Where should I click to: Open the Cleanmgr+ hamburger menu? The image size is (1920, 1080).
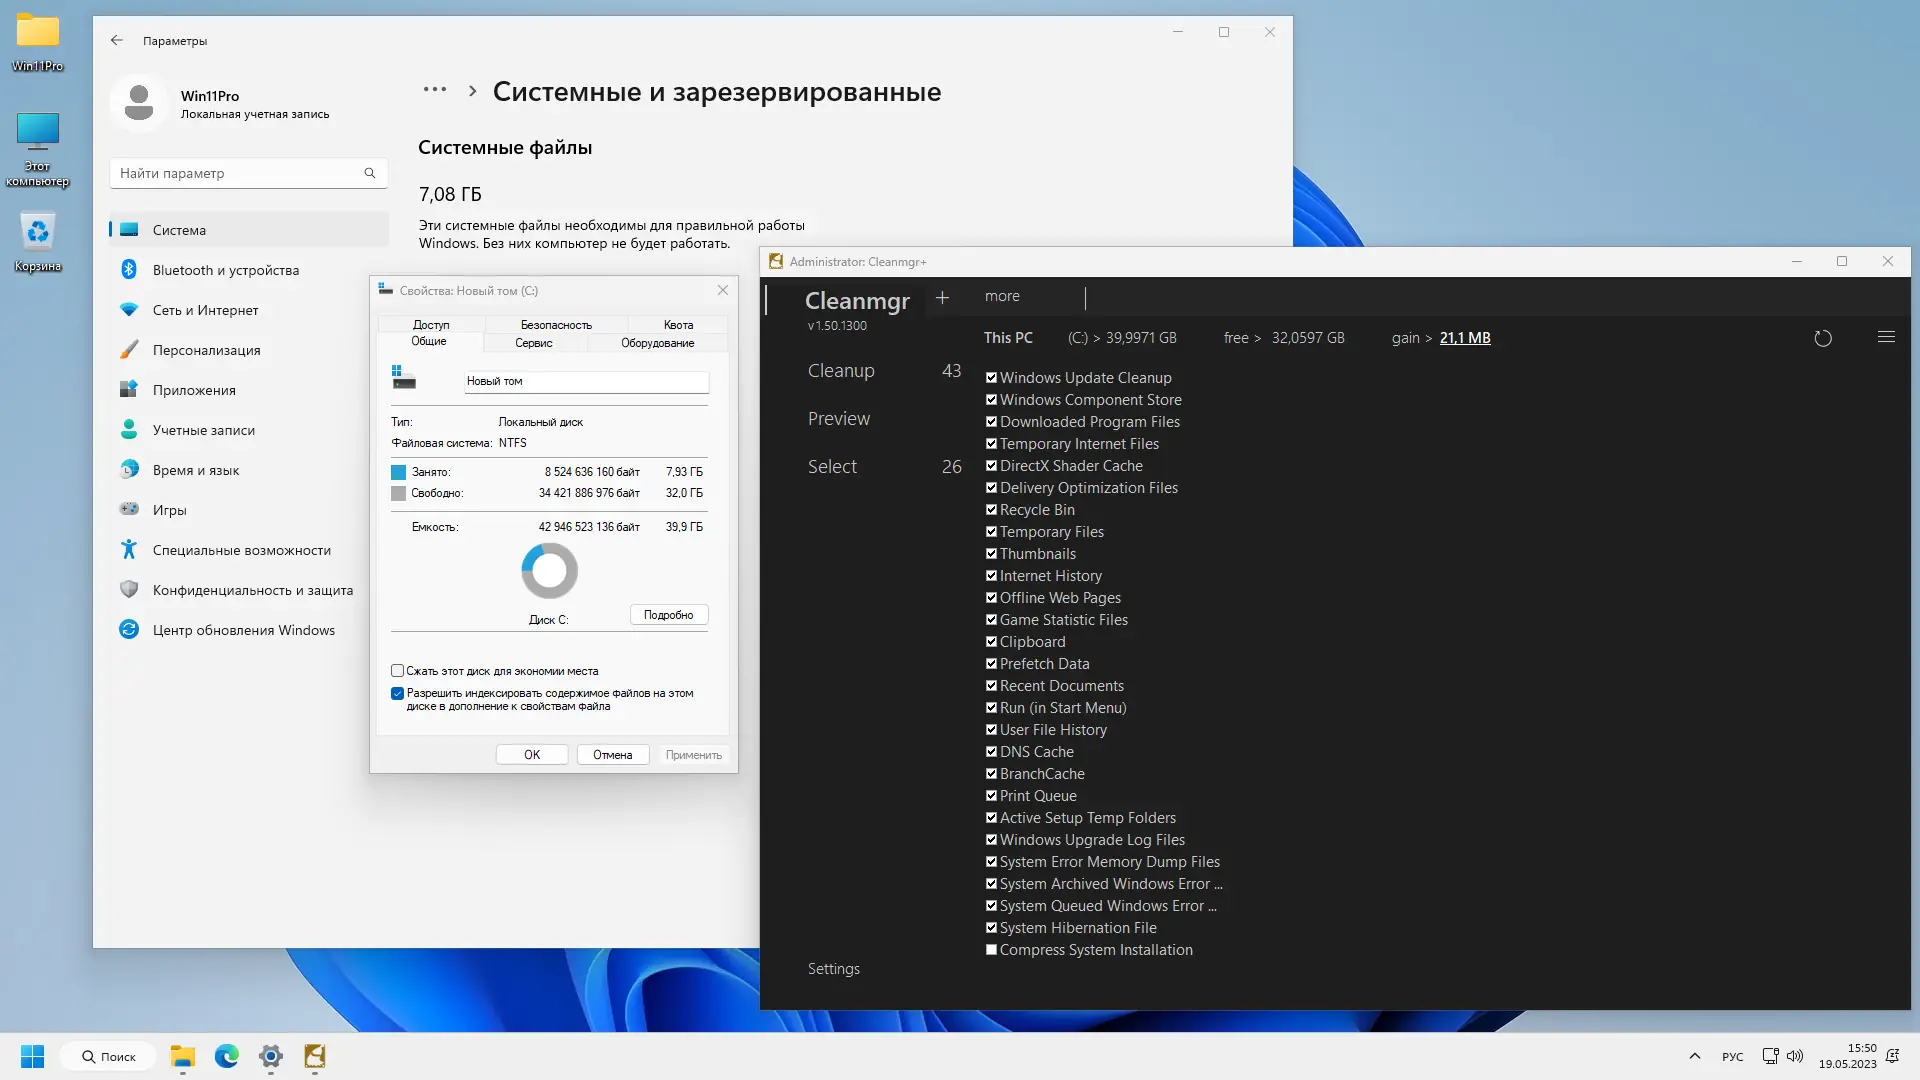tap(1886, 337)
